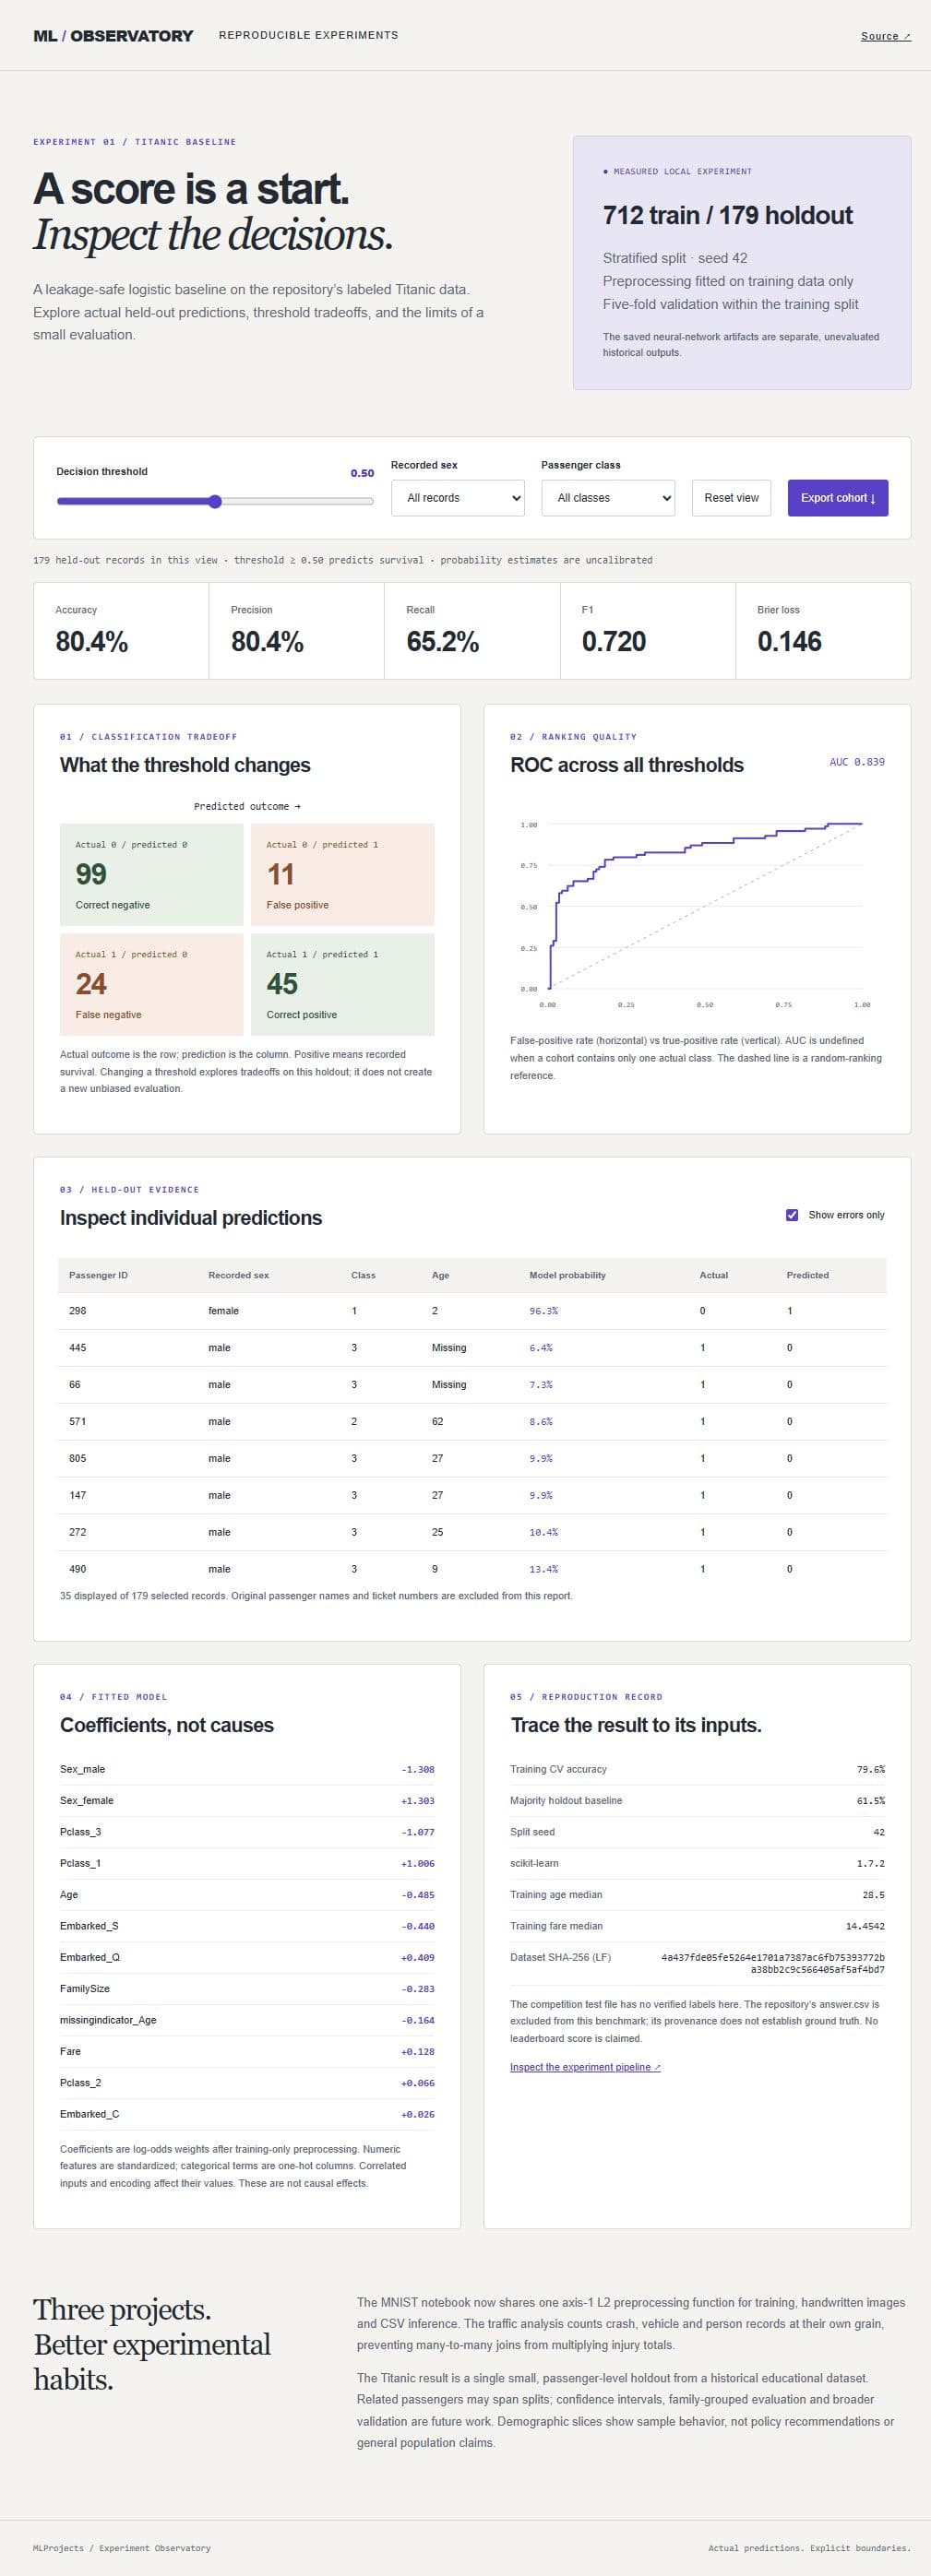This screenshot has width=931, height=2576.
Task: Select the row for passenger 490
Action: tap(472, 1569)
